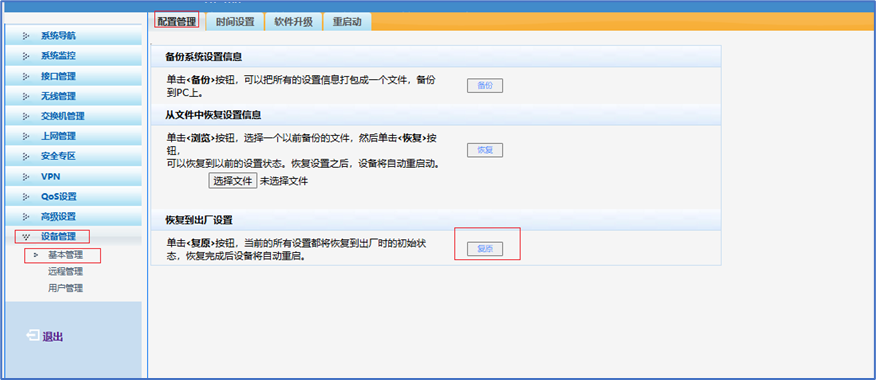Click arrow icon next to QoS设置
876x380 pixels.
point(26,197)
